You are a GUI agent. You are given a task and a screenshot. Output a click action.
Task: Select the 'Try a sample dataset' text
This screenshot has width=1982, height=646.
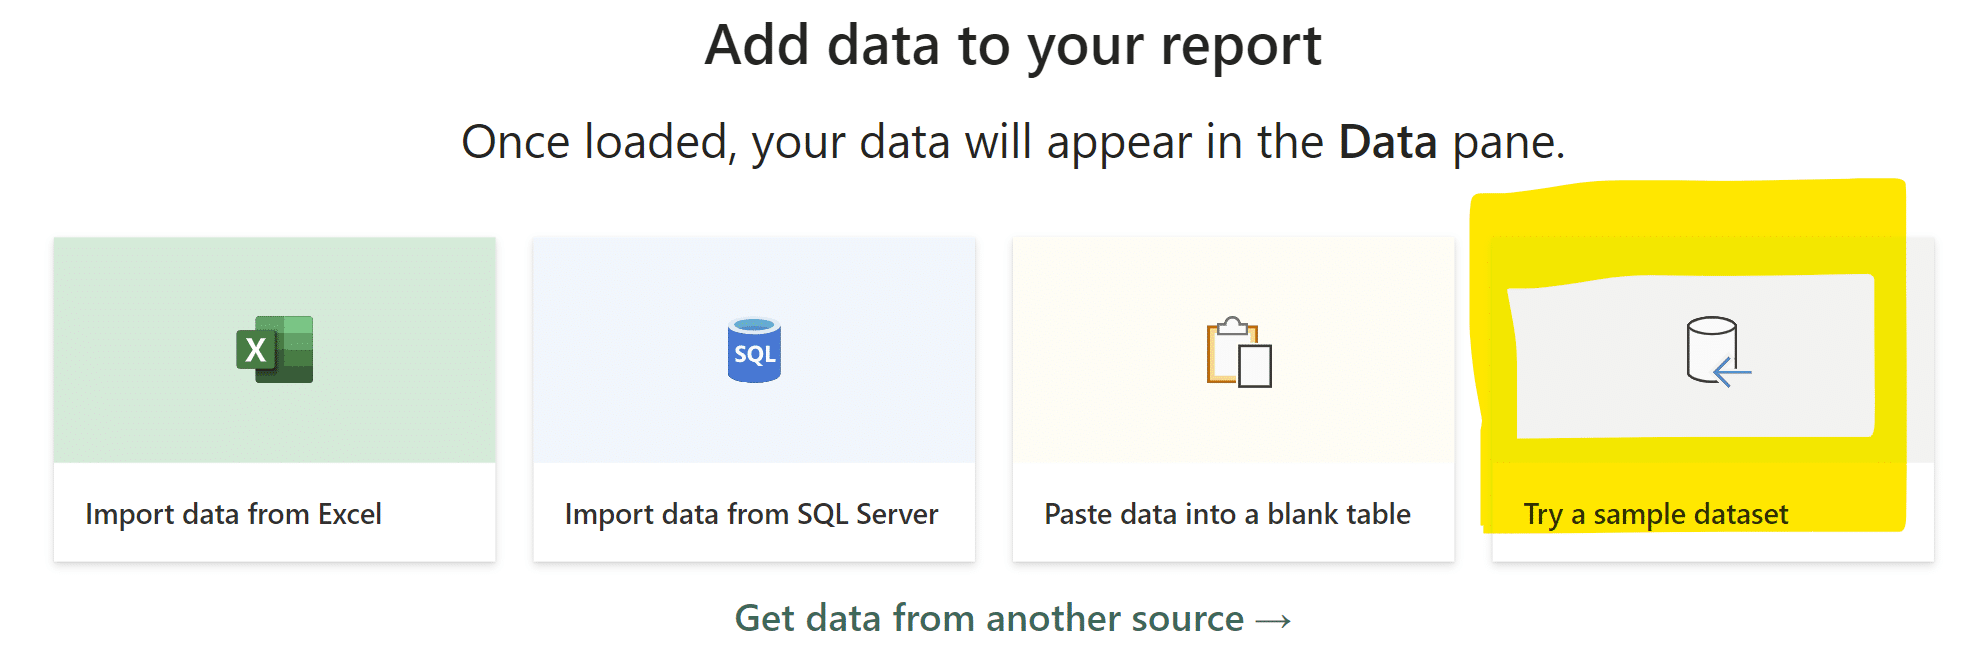point(1655,514)
